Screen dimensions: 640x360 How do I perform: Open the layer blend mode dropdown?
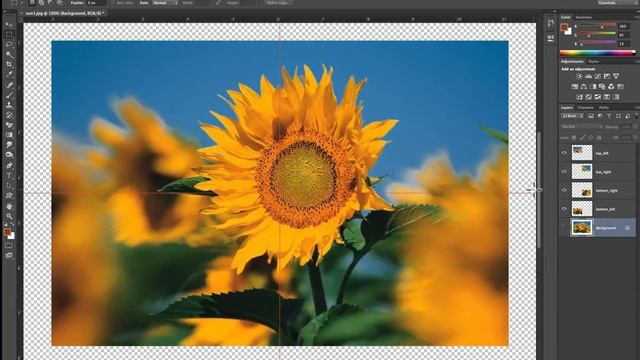click(x=582, y=127)
